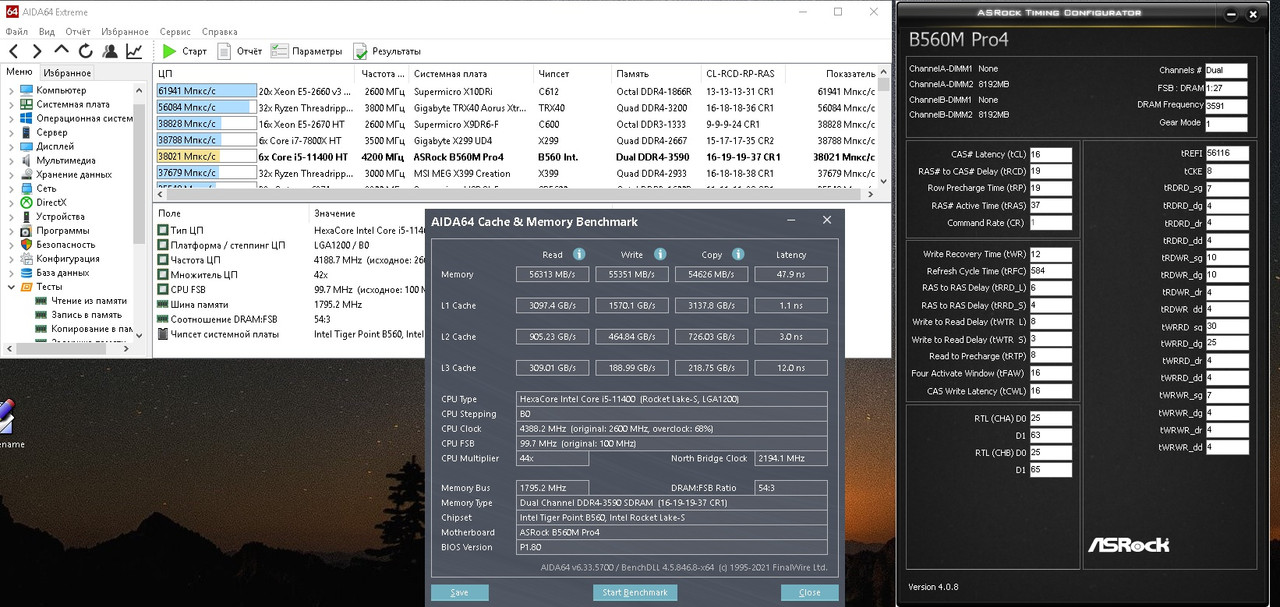Click Start Benchmark button
This screenshot has width=1280, height=607.
(x=634, y=592)
